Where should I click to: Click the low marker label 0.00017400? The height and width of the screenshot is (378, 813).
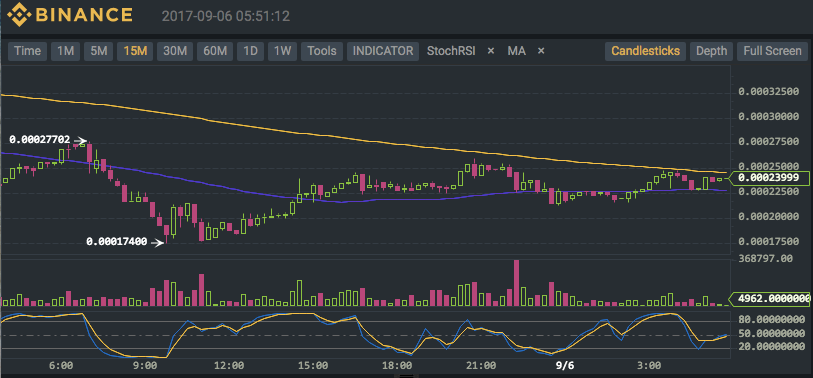coord(117,242)
